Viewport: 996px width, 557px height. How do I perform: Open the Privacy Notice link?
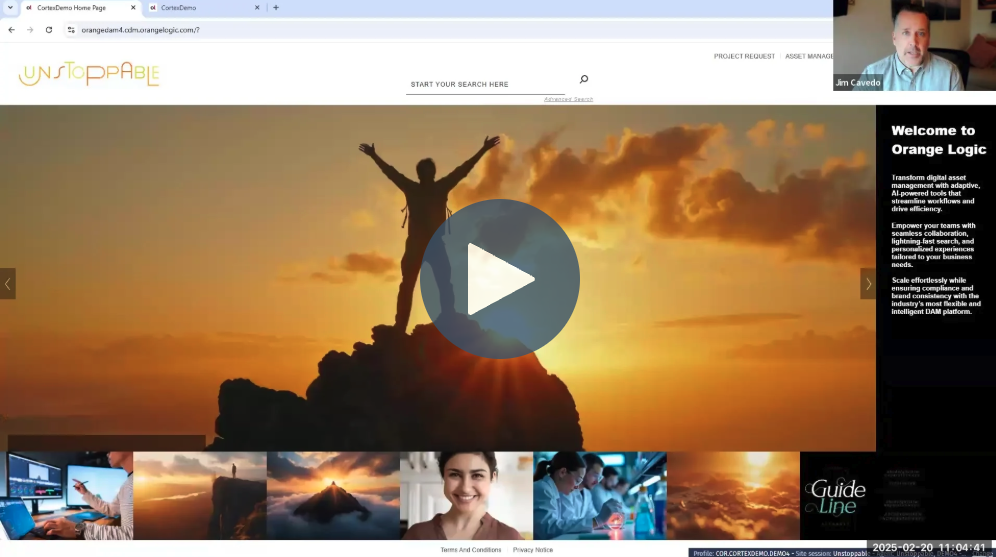[x=533, y=550]
